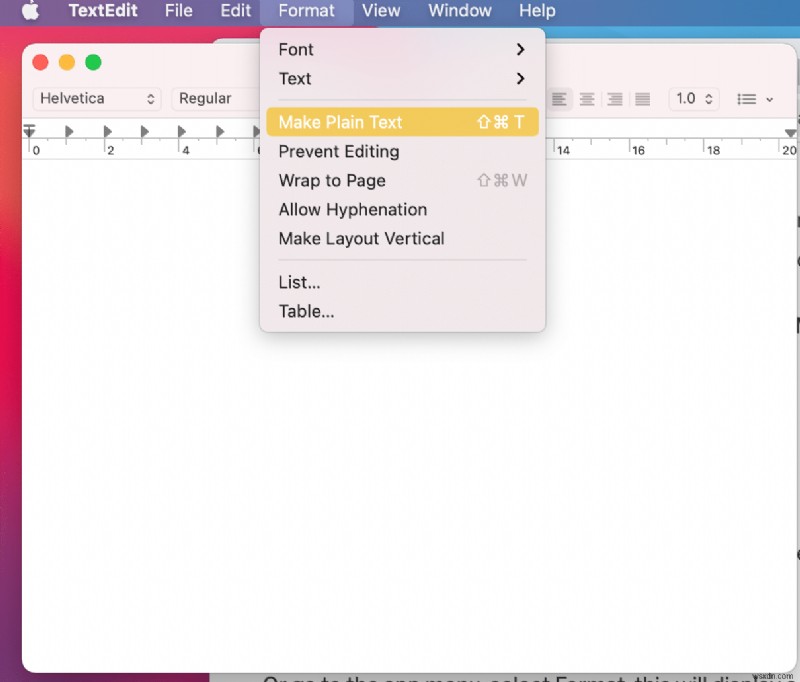This screenshot has width=800, height=682.
Task: Click the line spacing stepper arrows
Action: (710, 99)
